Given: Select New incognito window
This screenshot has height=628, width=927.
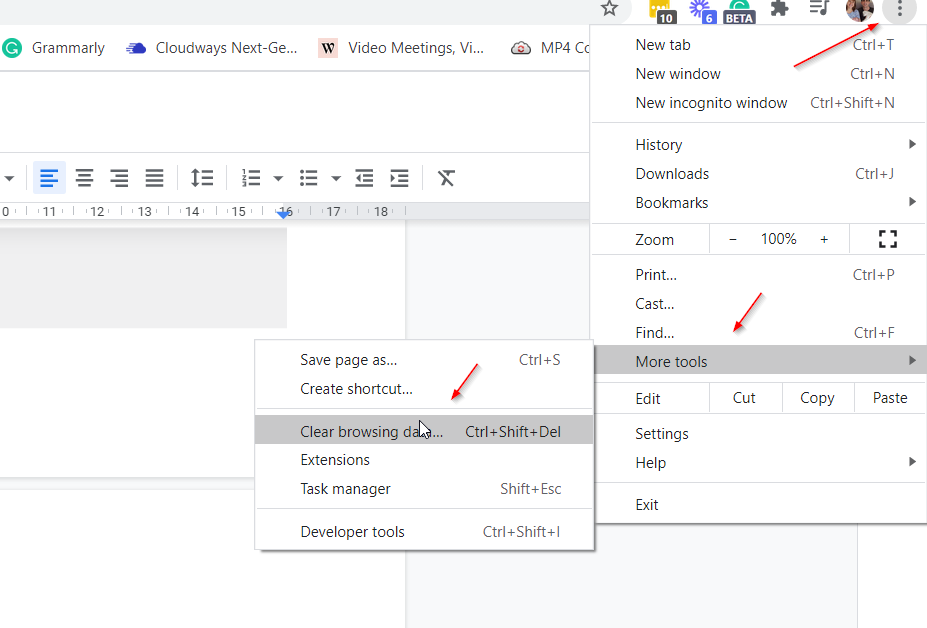Looking at the screenshot, I should point(759,103).
